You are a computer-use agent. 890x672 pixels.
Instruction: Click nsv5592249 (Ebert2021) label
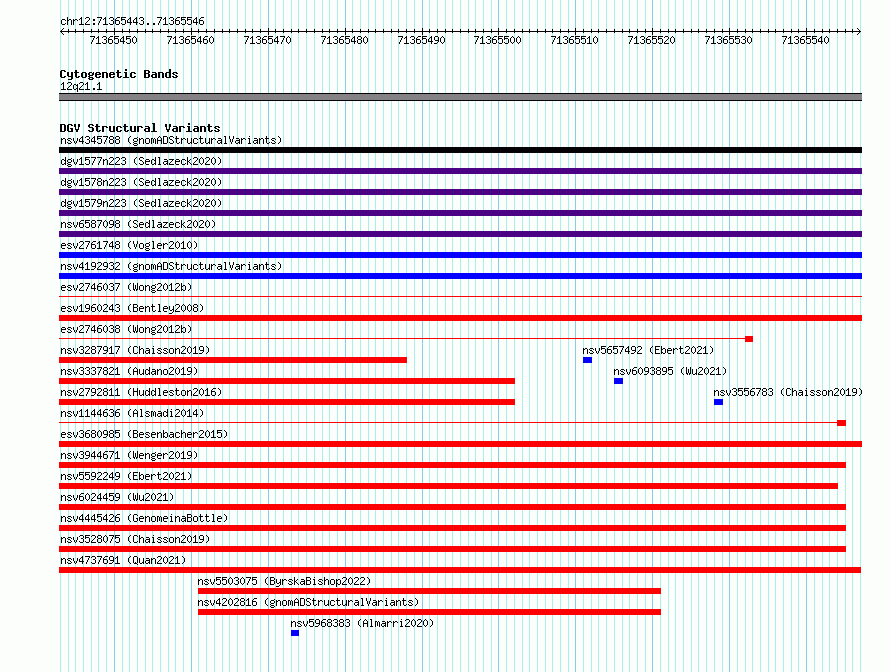pos(126,476)
